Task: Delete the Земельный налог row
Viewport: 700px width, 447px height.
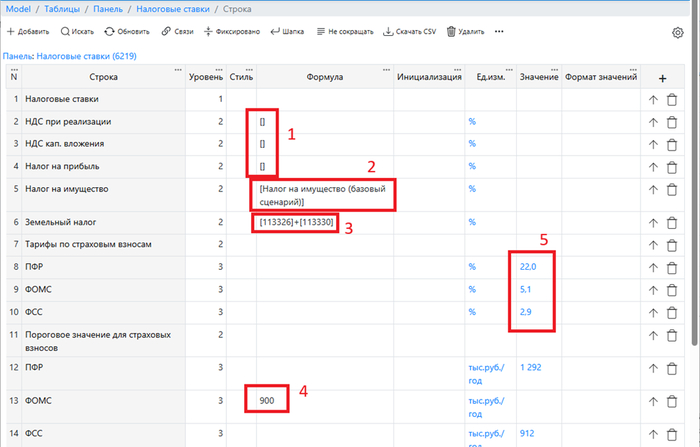Action: click(x=672, y=222)
